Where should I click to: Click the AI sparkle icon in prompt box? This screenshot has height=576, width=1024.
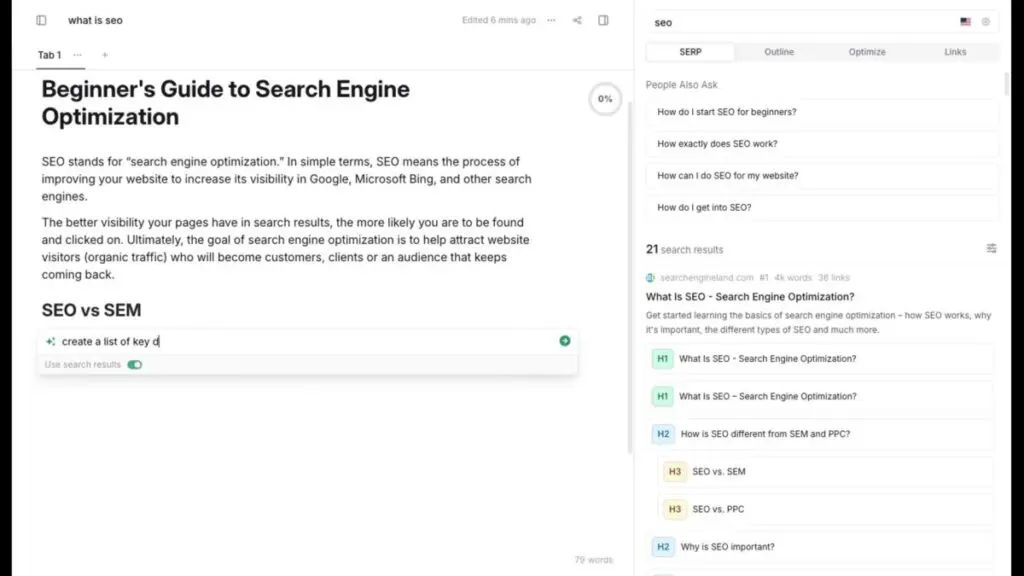[x=51, y=341]
